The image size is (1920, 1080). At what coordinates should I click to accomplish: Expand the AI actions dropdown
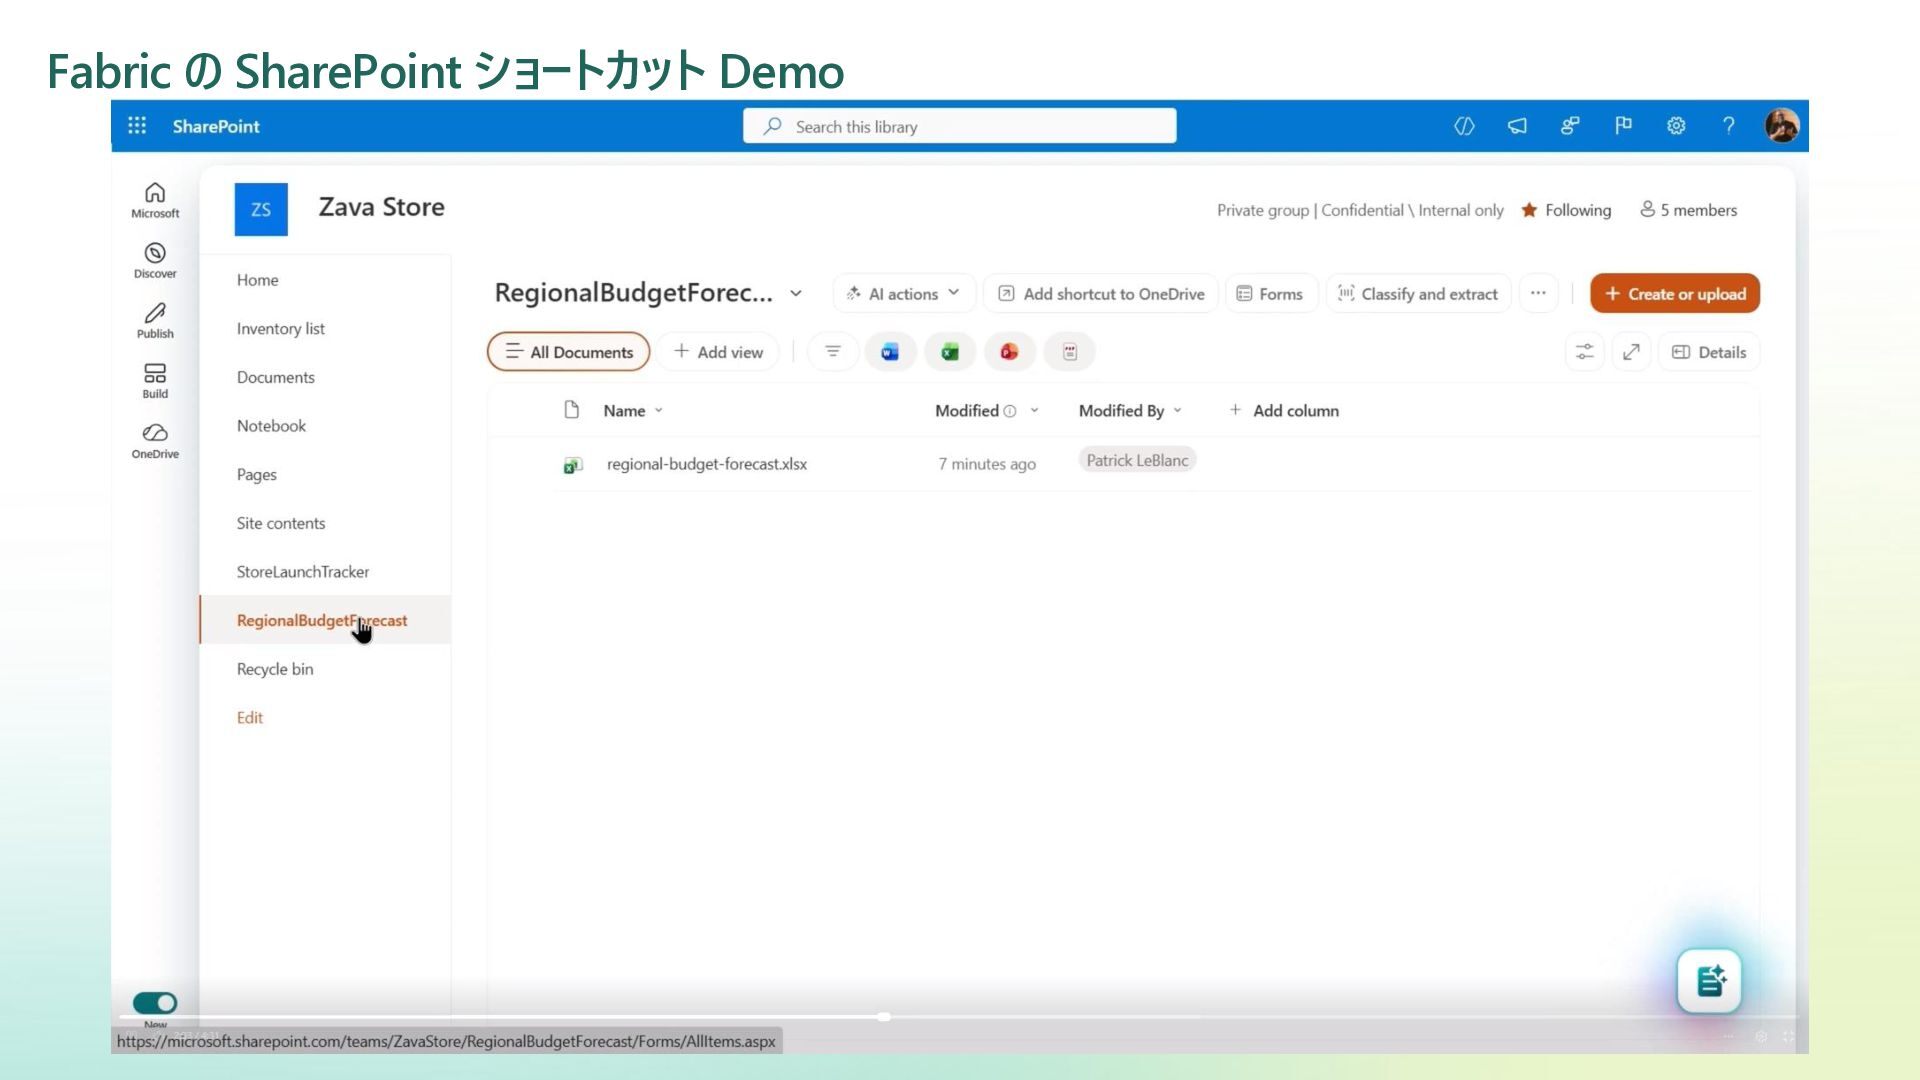coord(904,294)
